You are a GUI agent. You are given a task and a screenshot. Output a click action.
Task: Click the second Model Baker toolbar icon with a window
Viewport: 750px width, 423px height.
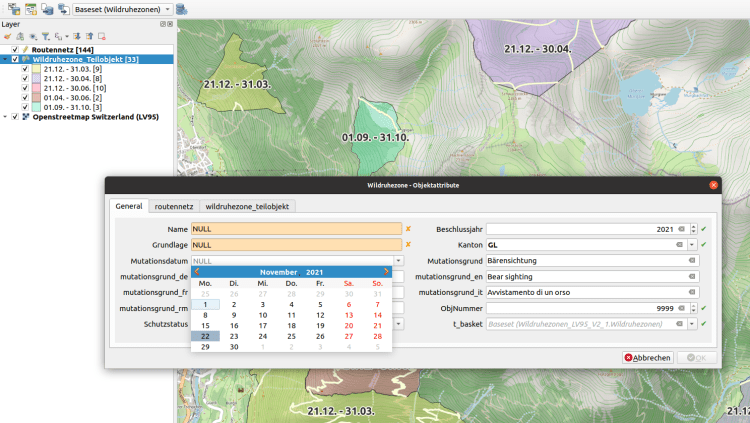tap(31, 9)
